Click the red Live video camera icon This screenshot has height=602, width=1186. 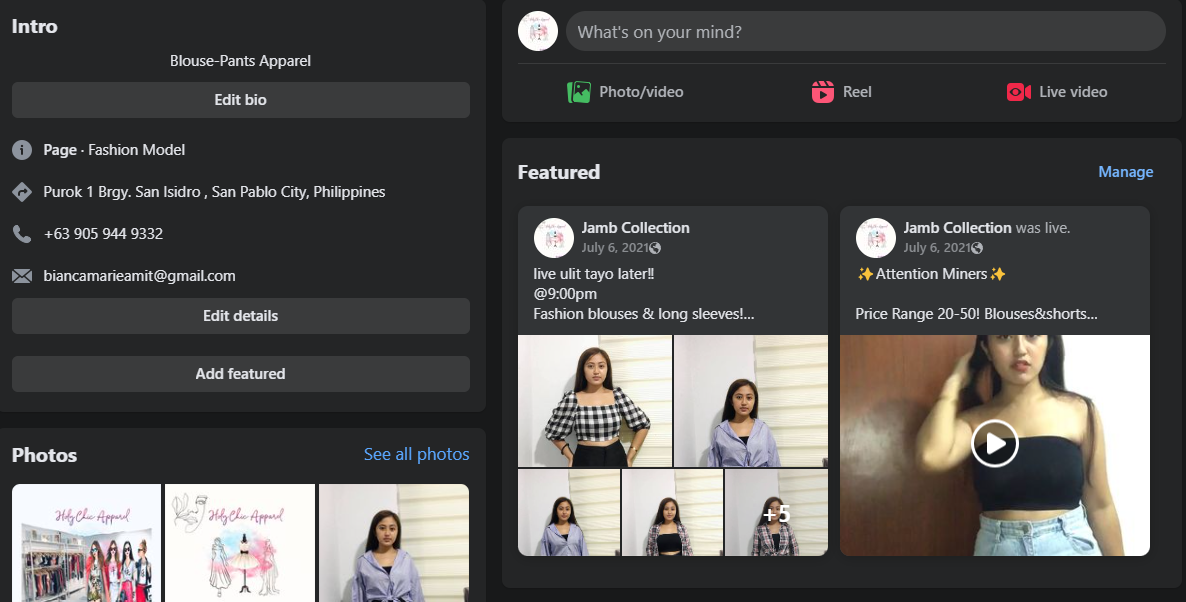[x=1019, y=92]
